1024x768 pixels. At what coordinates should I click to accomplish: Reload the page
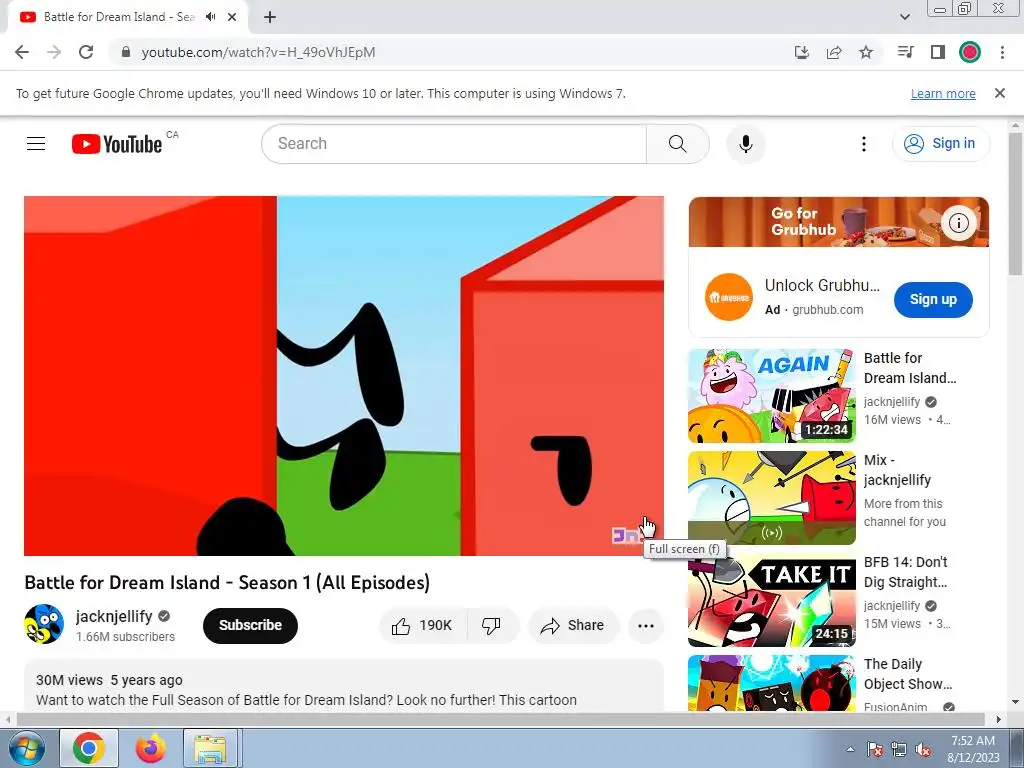[x=86, y=52]
